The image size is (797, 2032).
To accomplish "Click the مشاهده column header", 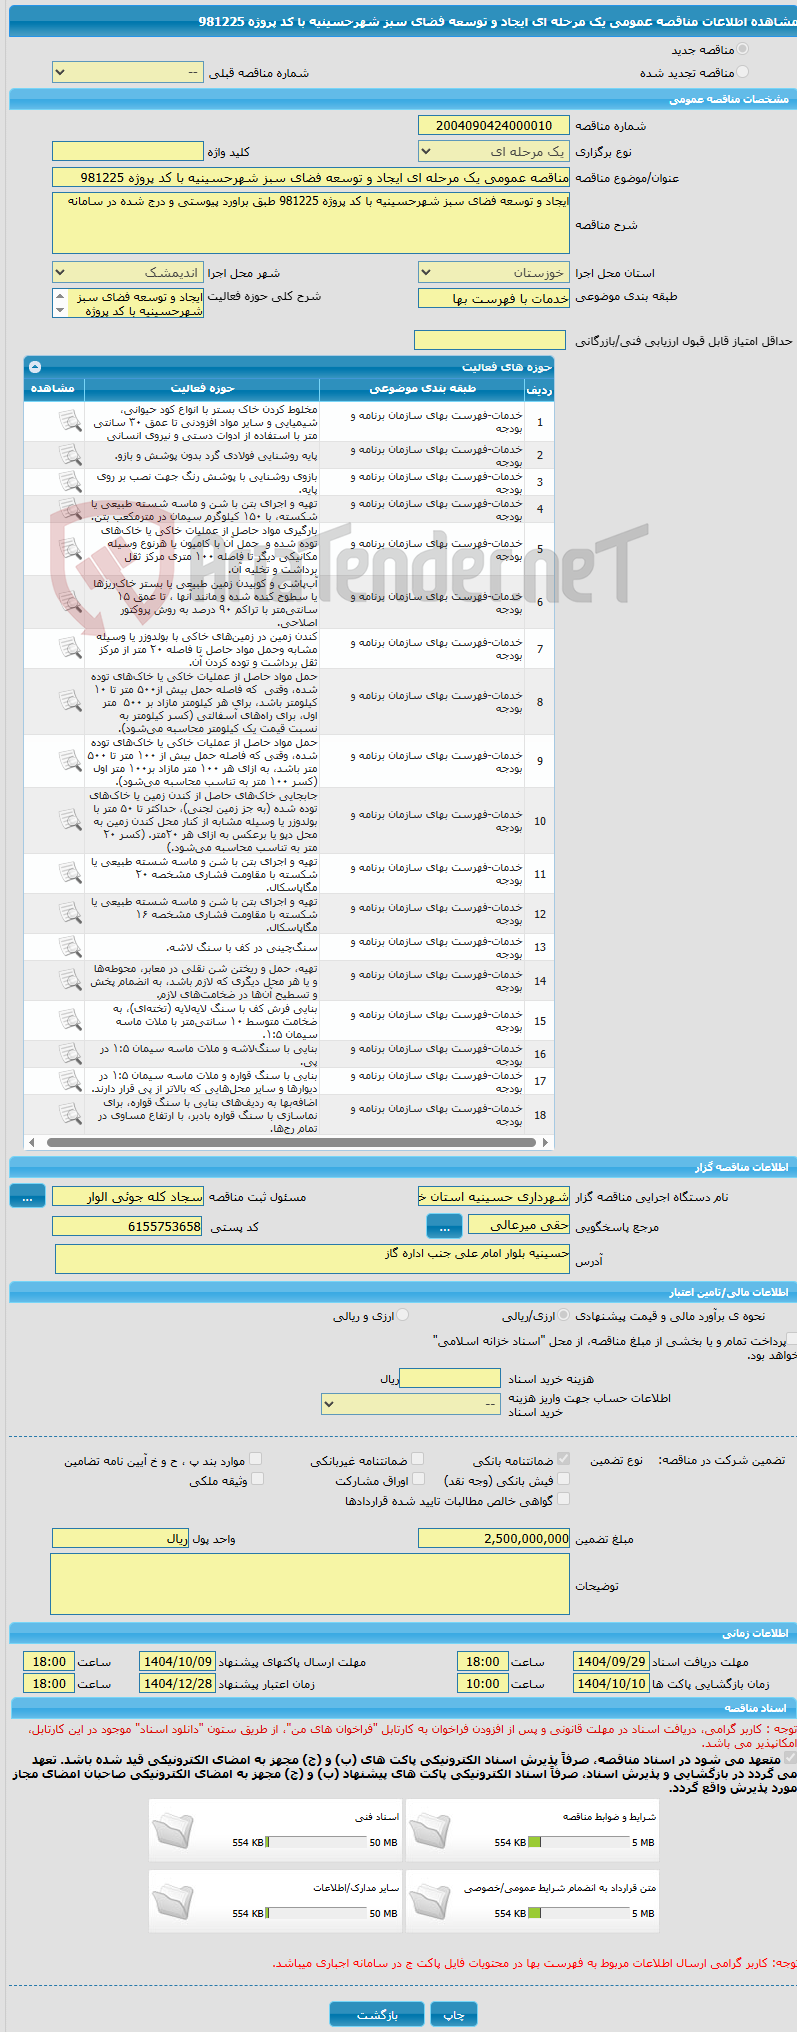I will (x=53, y=388).
